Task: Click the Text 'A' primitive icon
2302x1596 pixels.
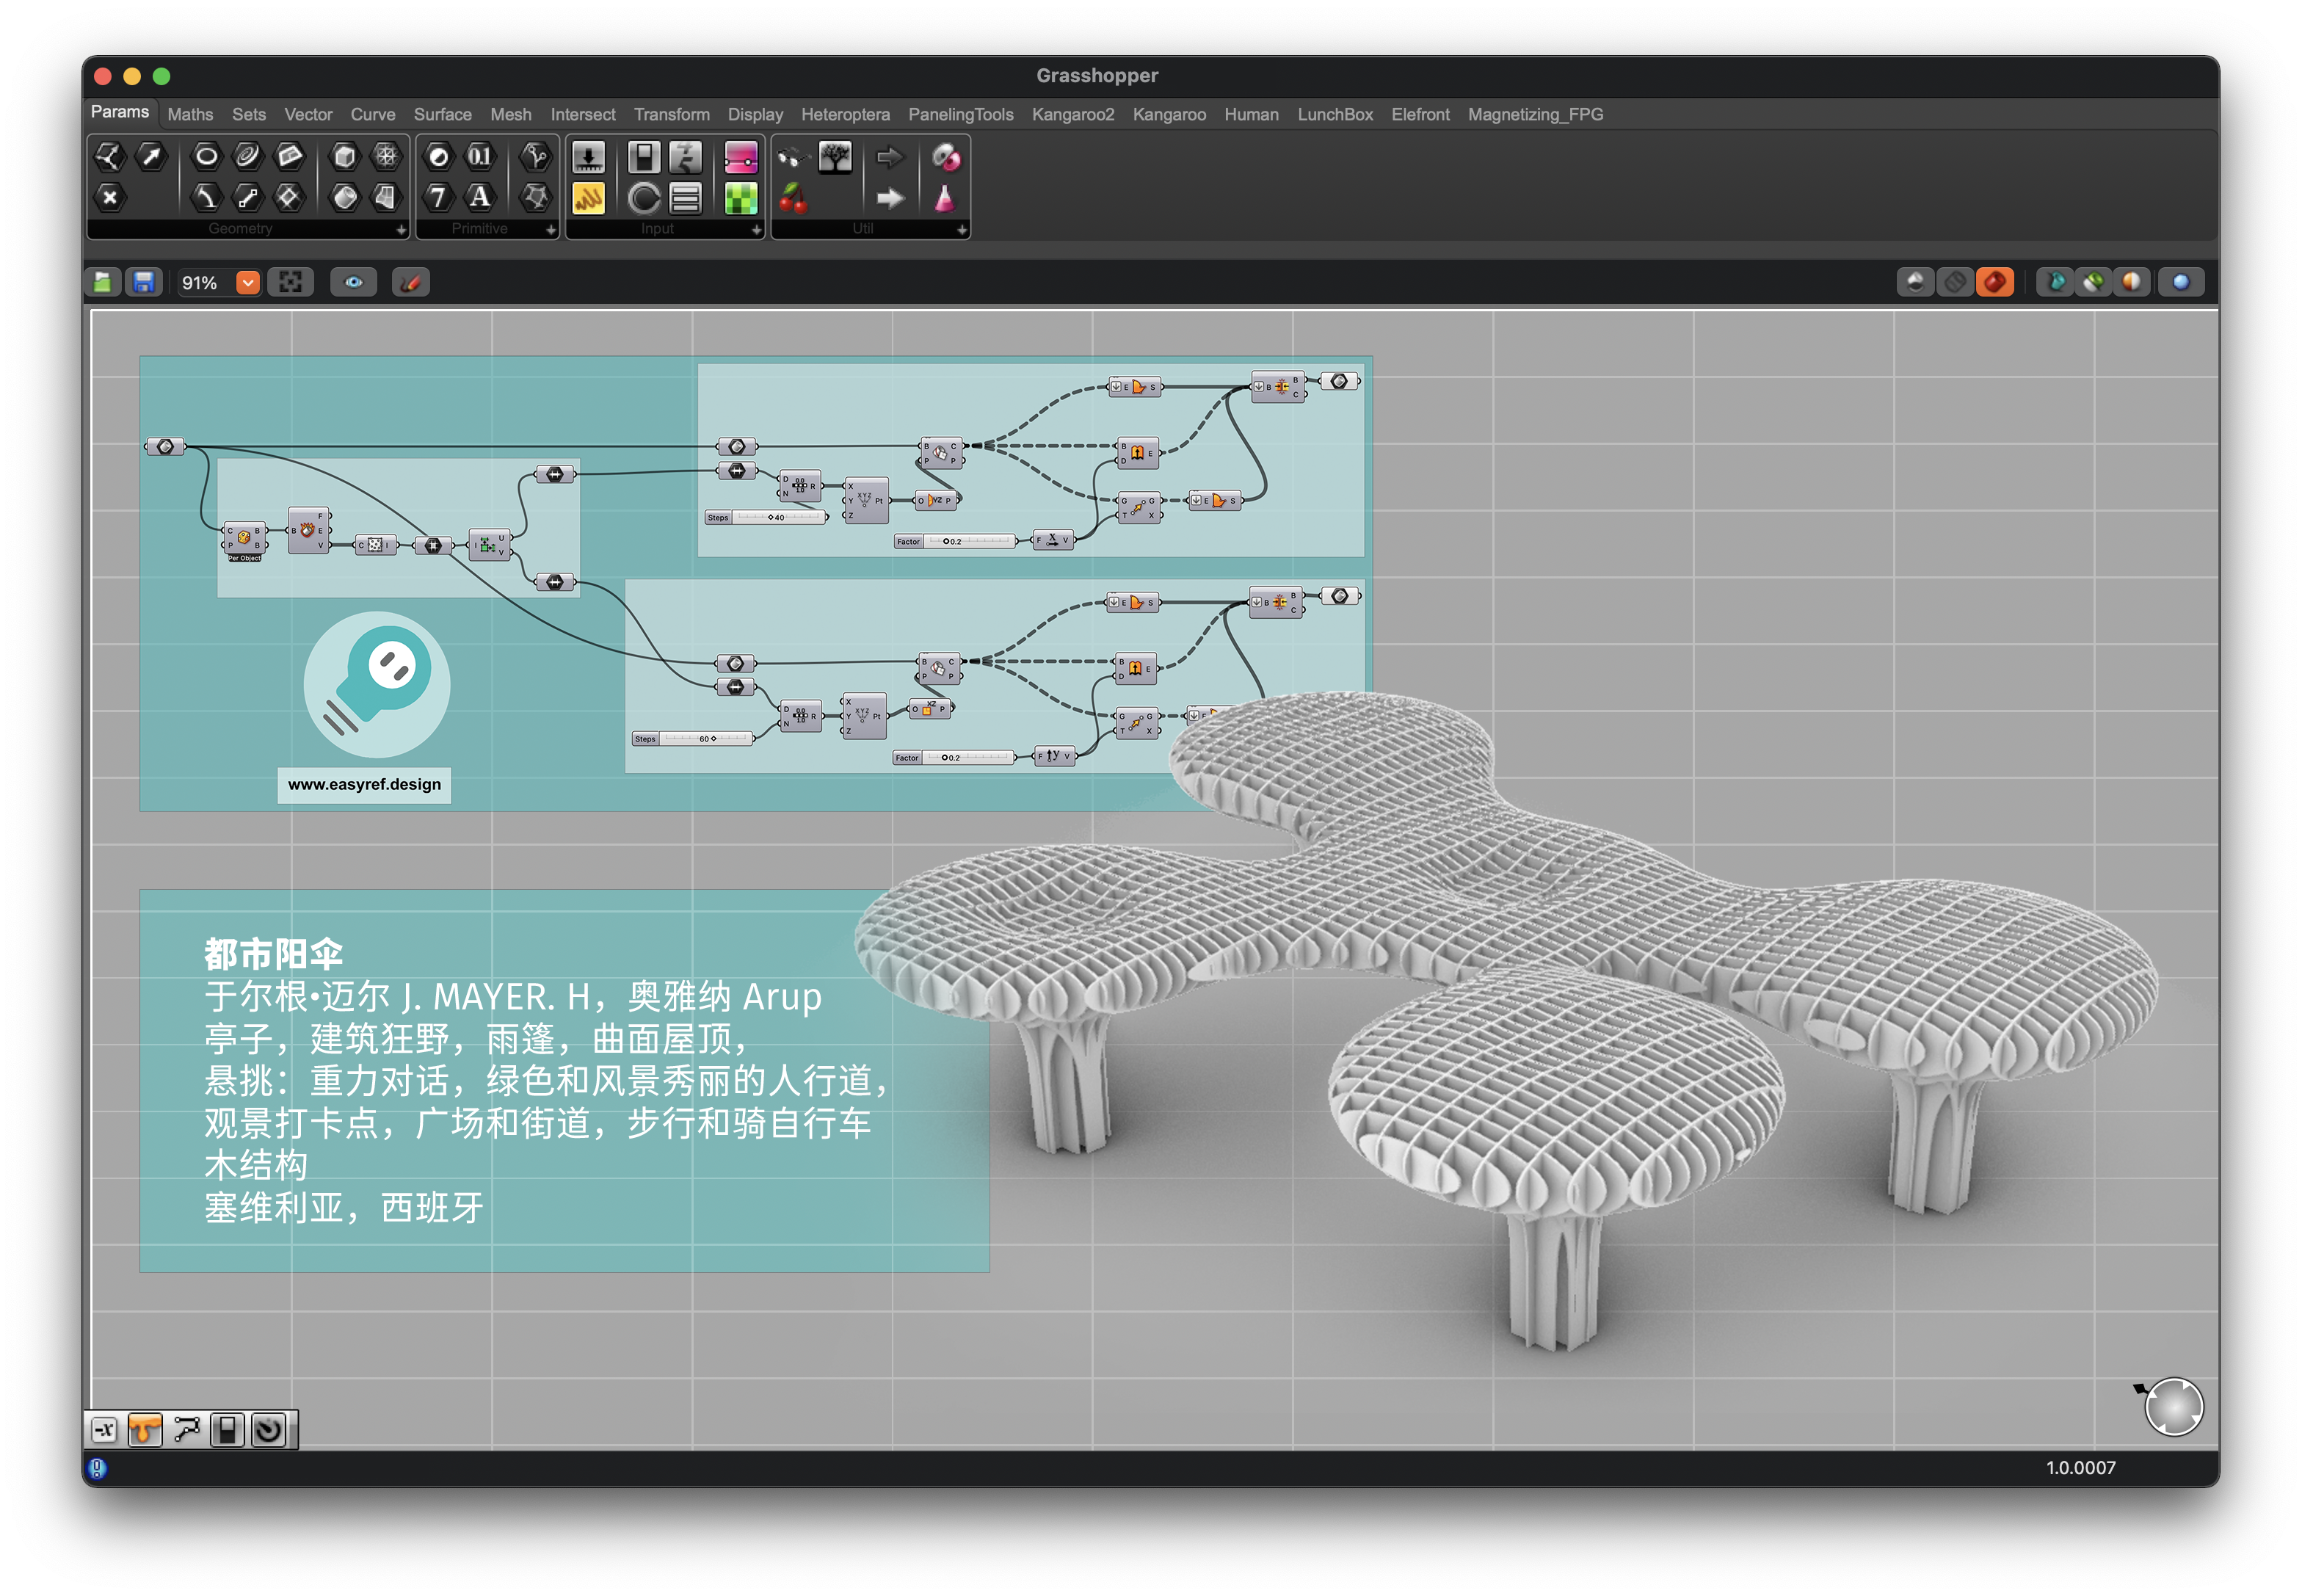Action: 480,197
